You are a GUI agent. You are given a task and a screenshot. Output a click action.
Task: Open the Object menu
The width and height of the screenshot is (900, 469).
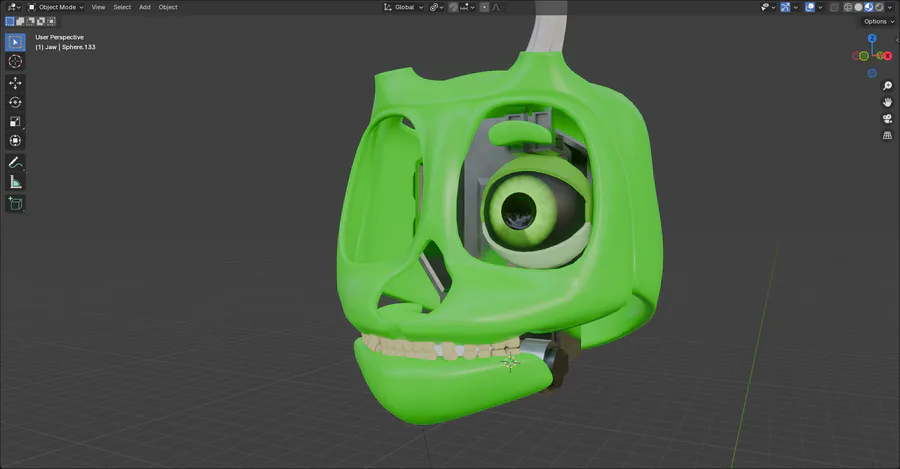[168, 7]
